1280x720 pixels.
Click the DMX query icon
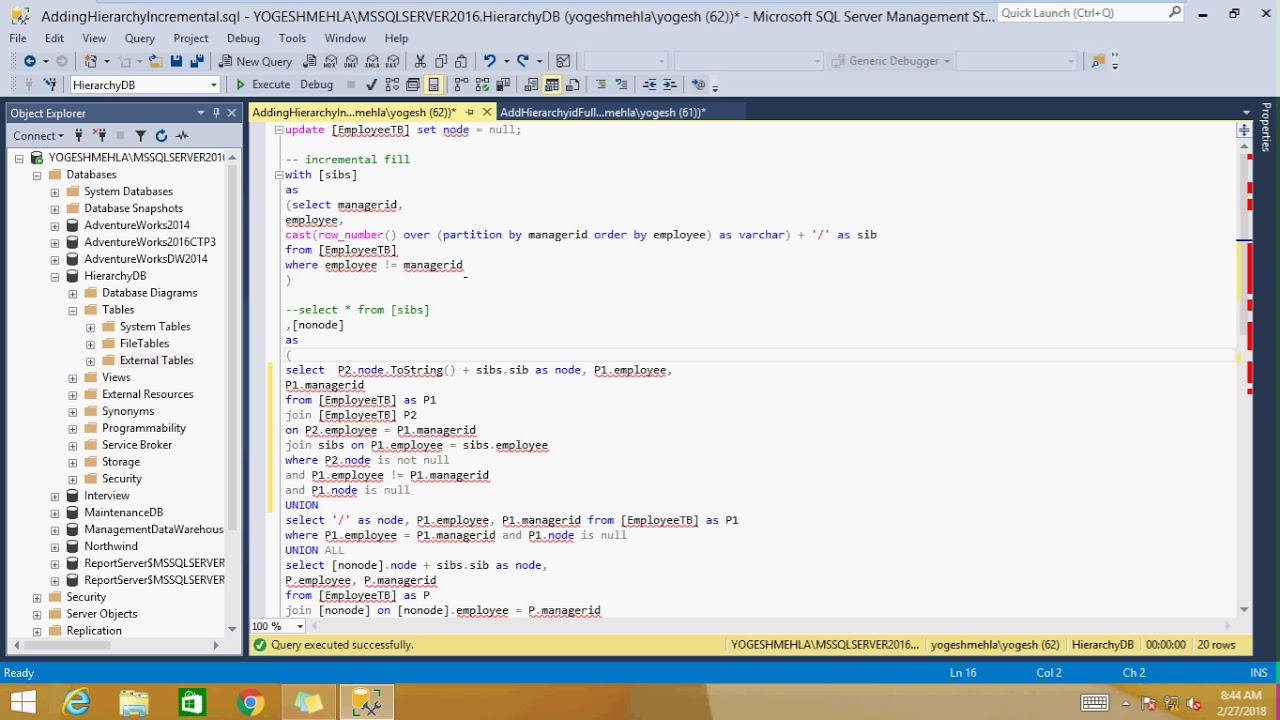point(352,61)
